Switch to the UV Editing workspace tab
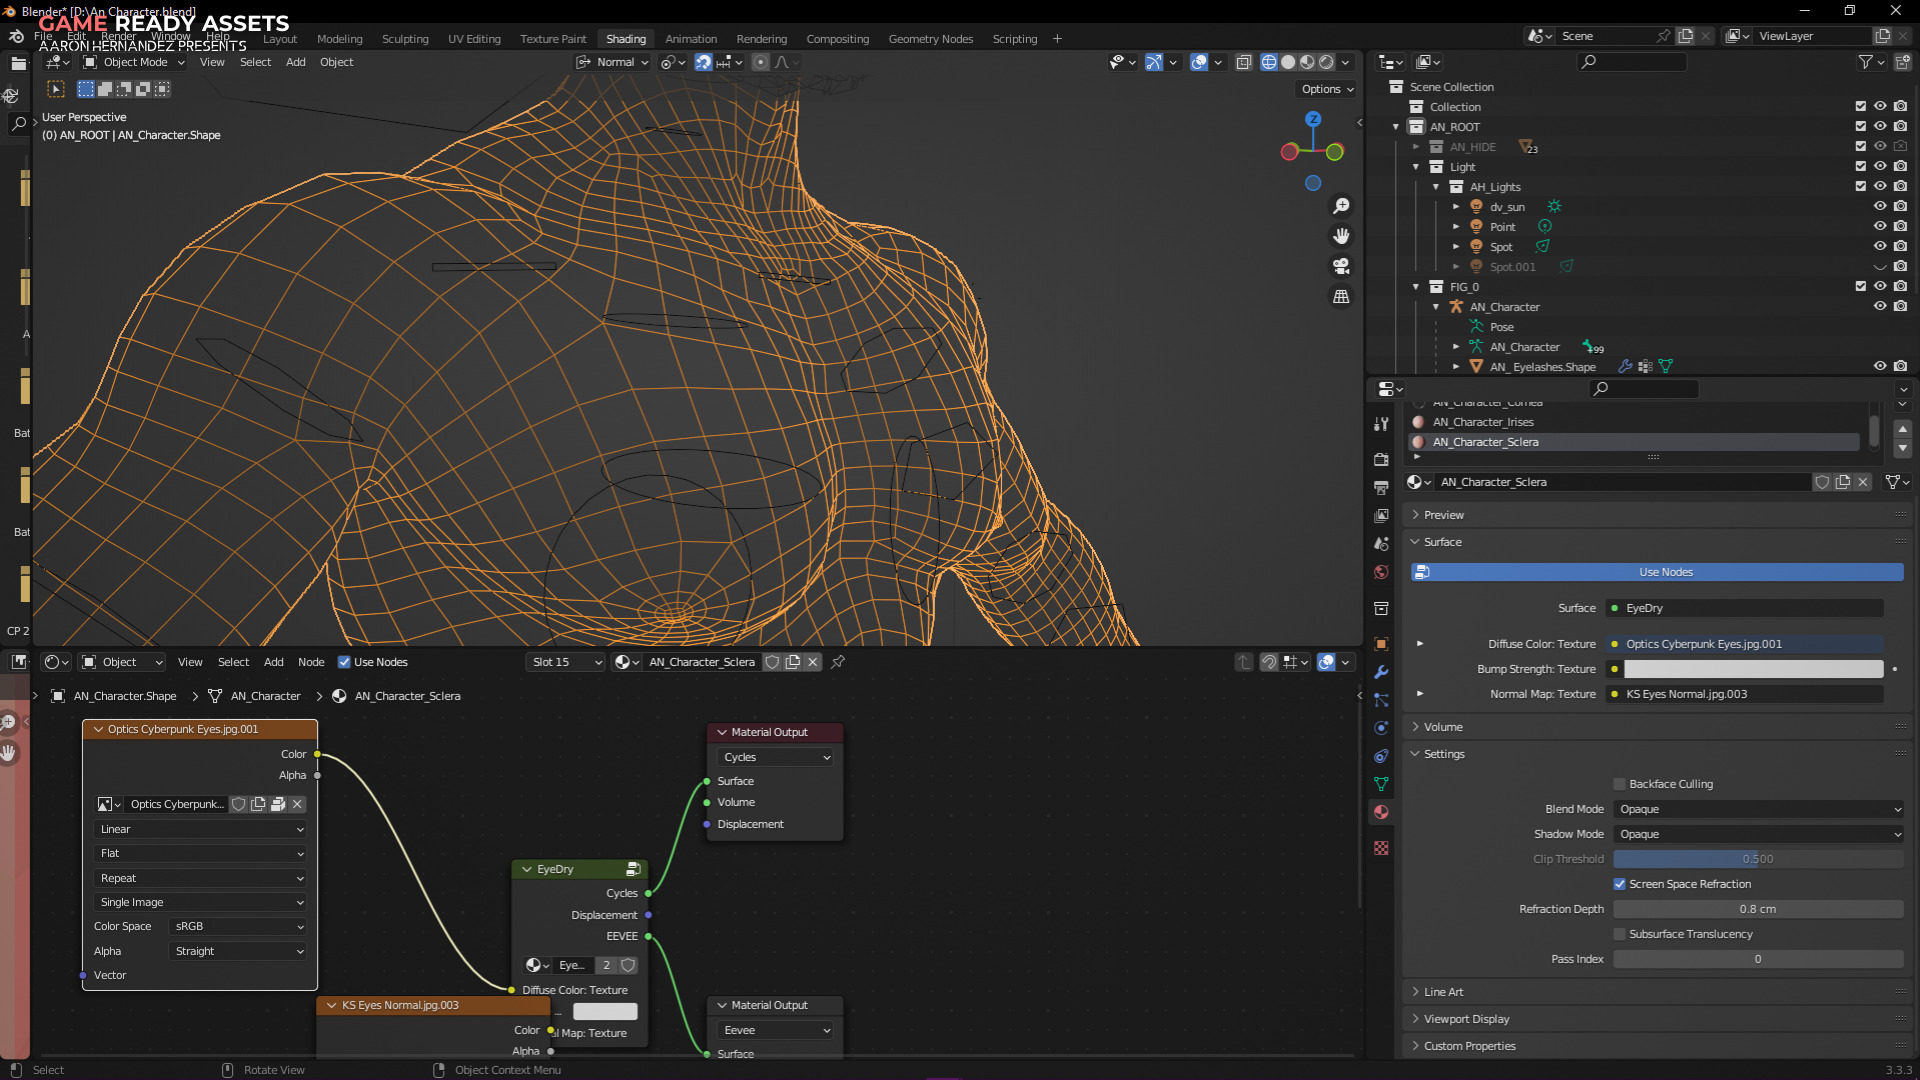 point(474,39)
